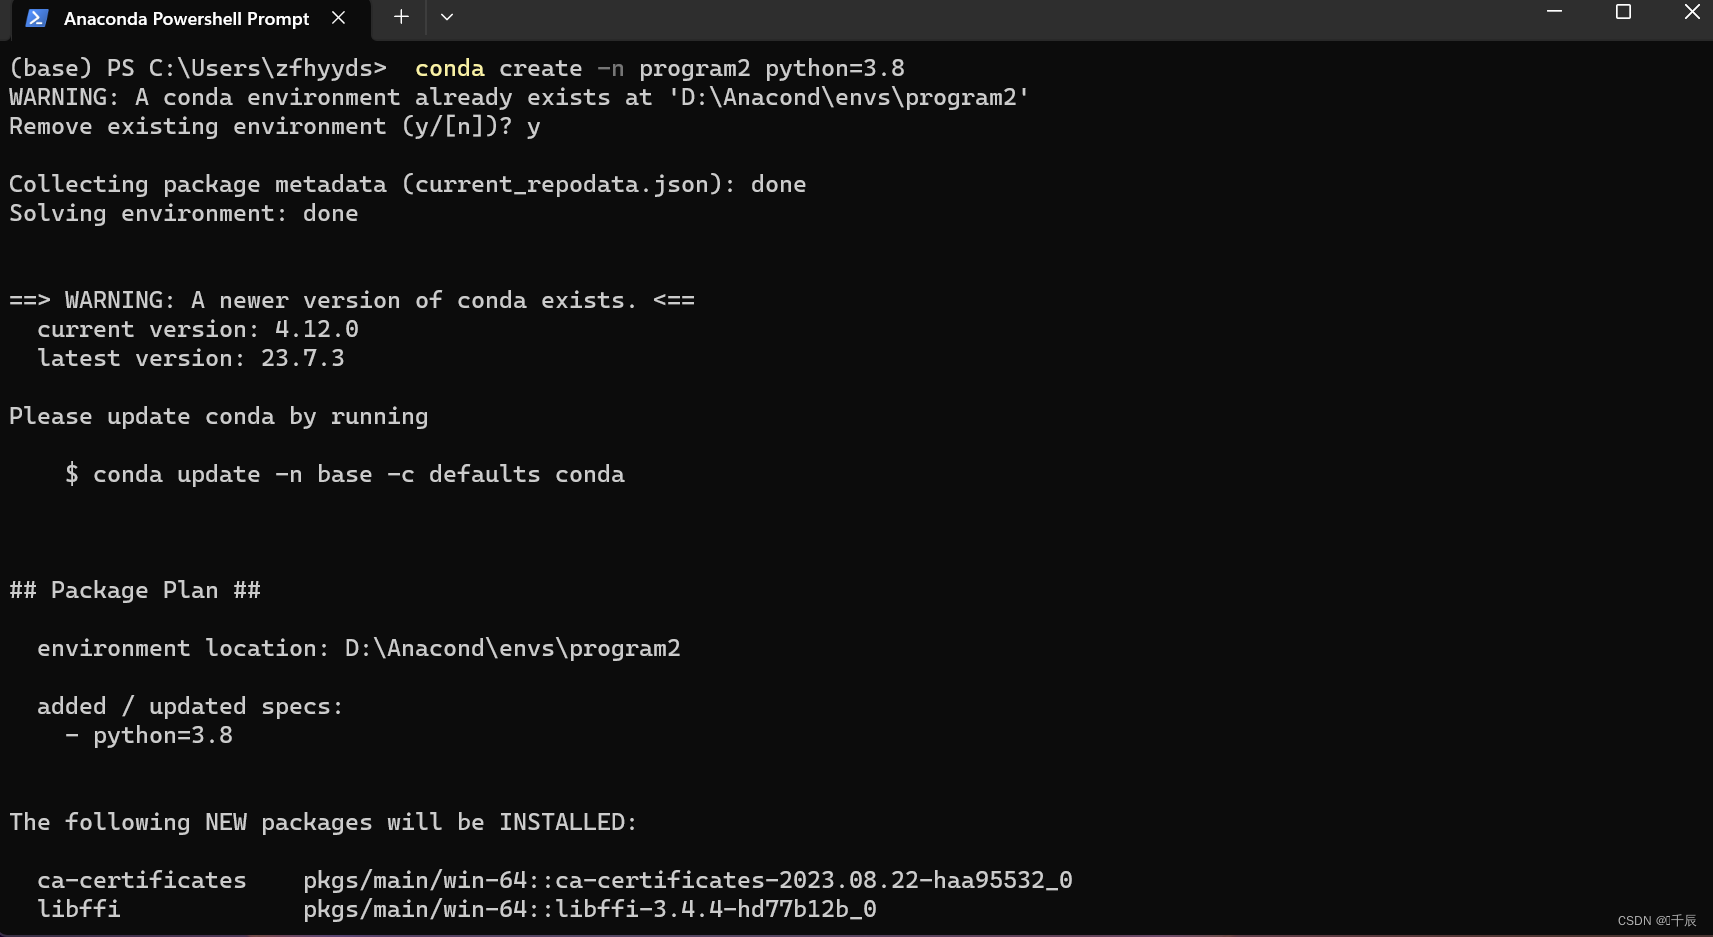Click the PowerShell icon on the tab
Screen dimensions: 1713x937
[x=34, y=17]
